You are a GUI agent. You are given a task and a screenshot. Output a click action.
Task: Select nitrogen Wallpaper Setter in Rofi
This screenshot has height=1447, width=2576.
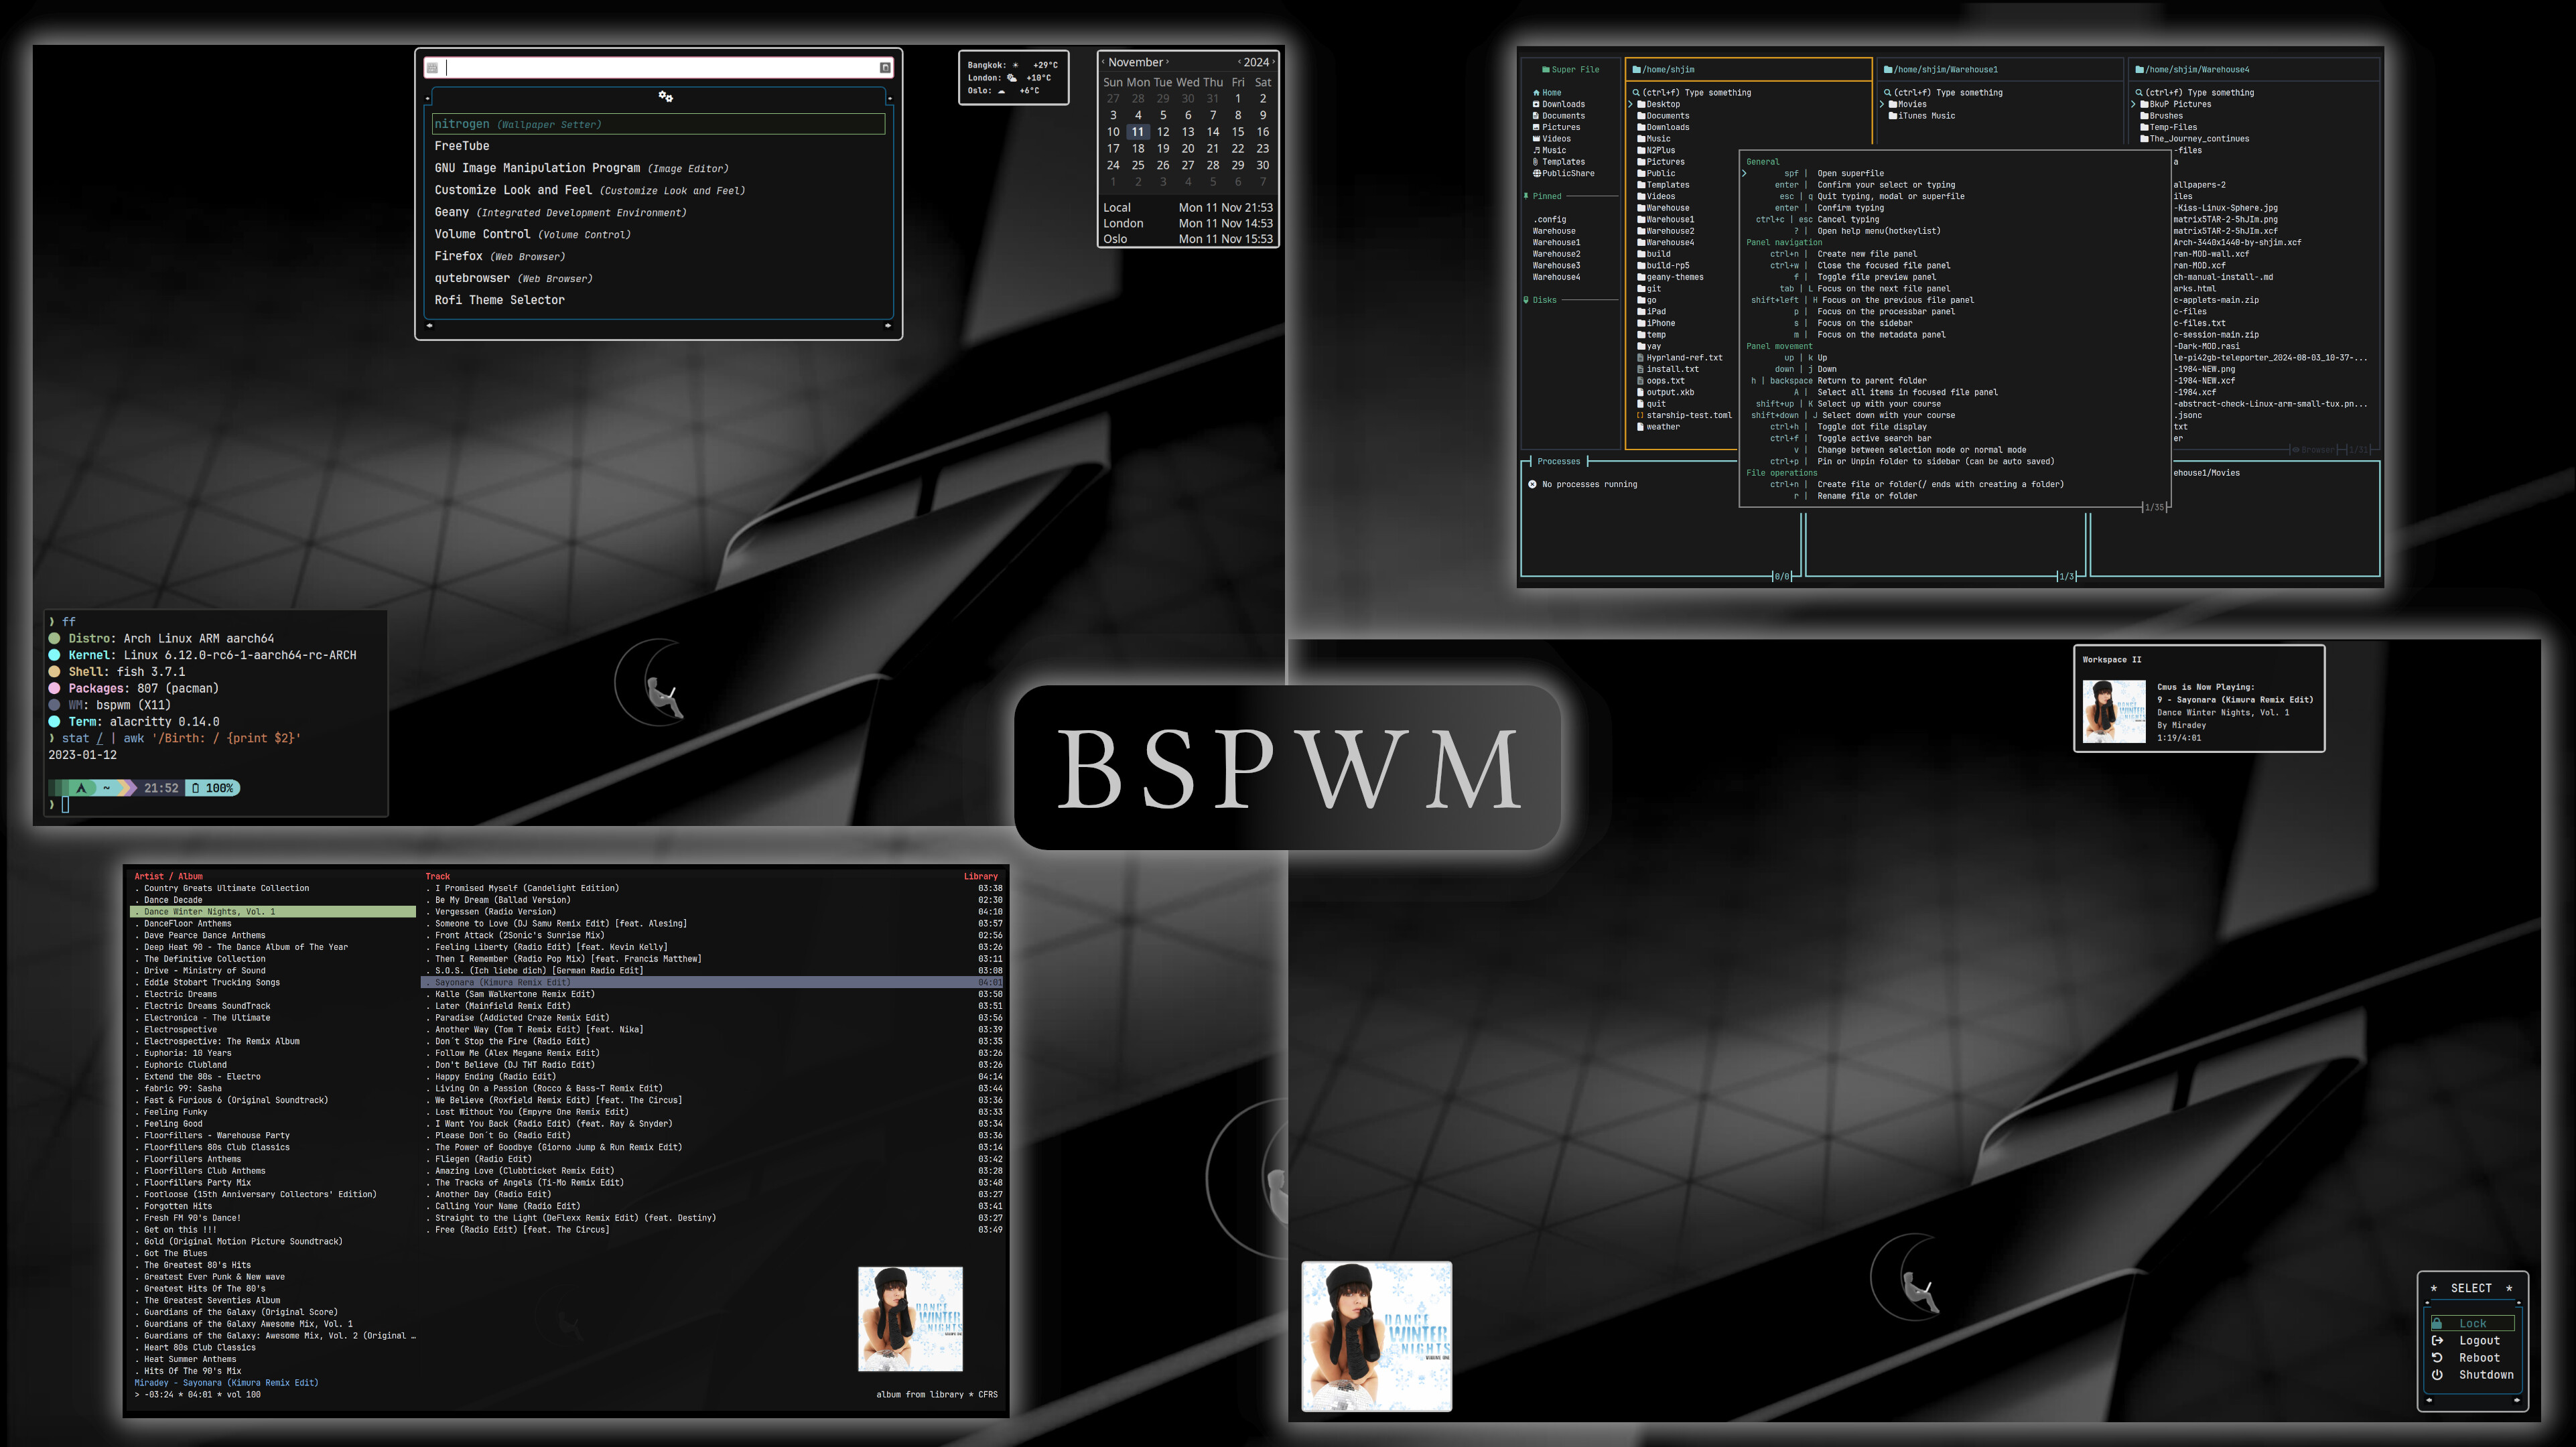[658, 124]
